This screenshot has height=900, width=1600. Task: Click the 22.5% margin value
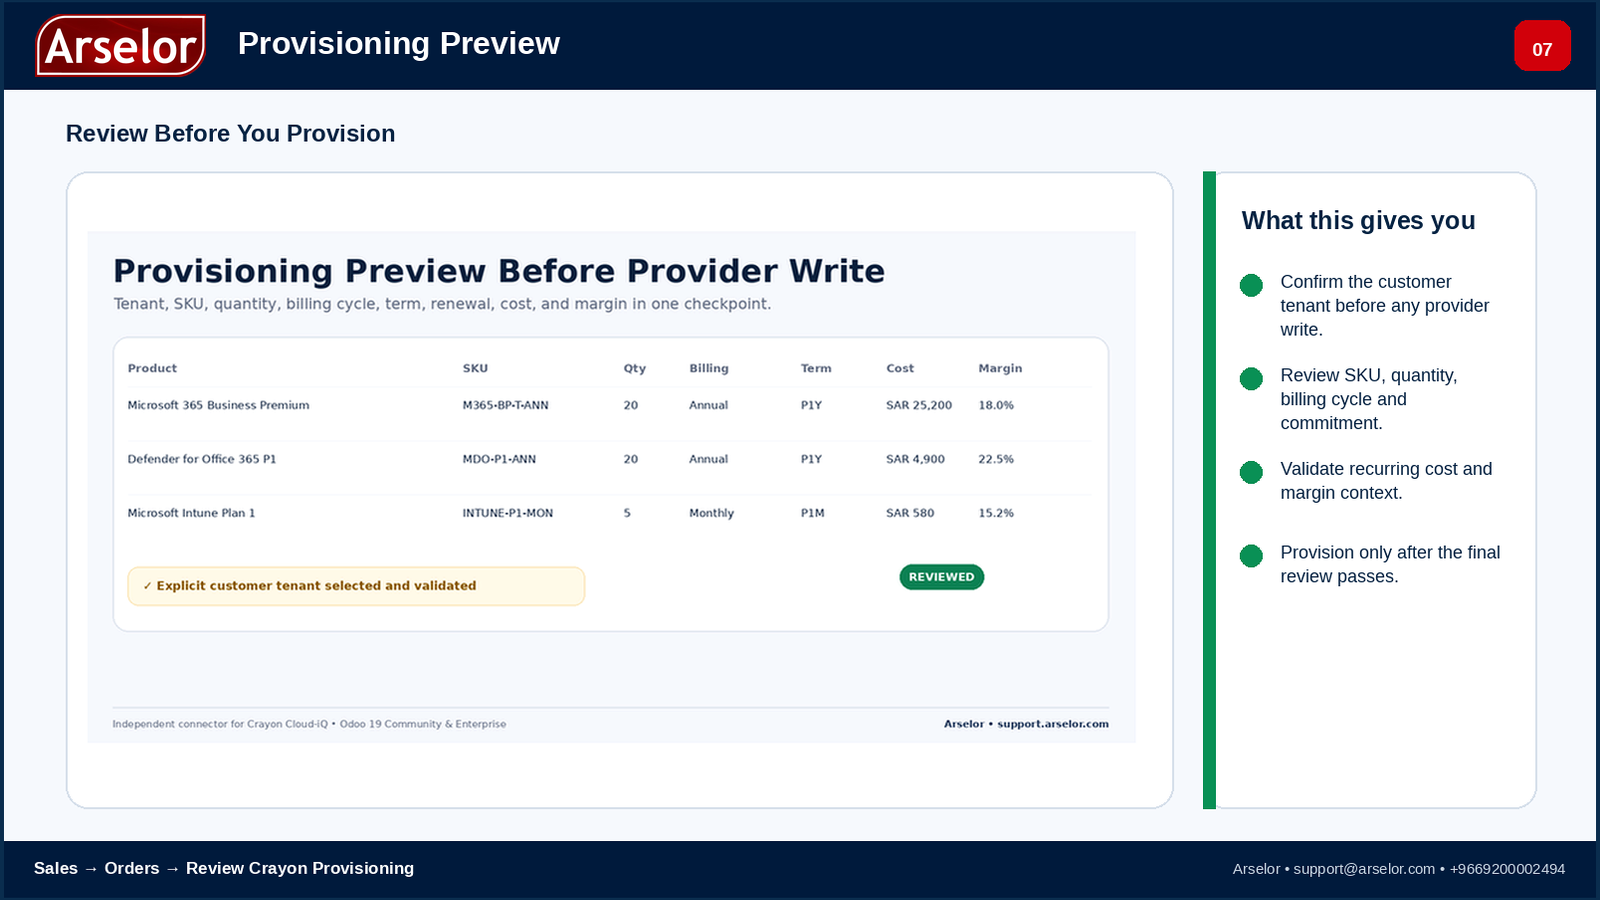(x=996, y=459)
